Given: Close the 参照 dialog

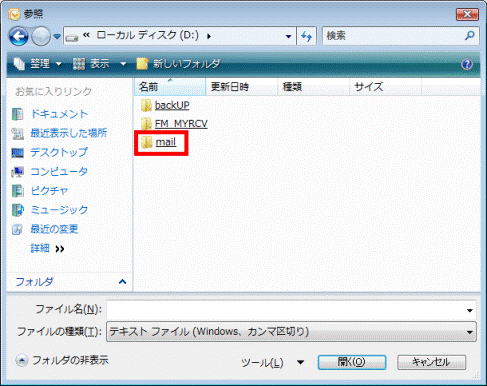Looking at the screenshot, I should coord(467,14).
